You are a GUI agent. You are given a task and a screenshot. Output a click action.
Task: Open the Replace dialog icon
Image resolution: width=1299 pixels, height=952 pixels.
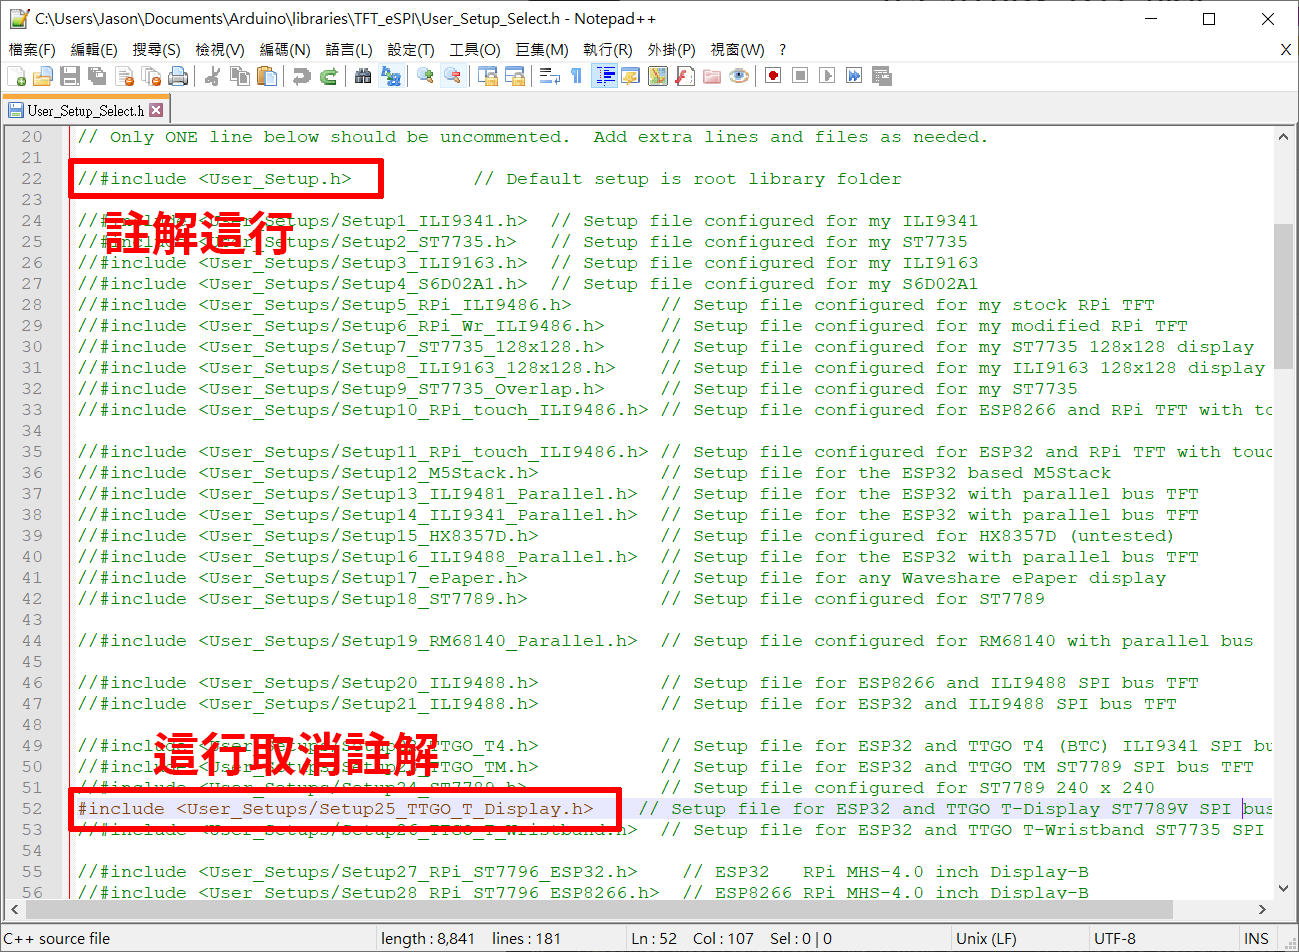pyautogui.click(x=391, y=76)
